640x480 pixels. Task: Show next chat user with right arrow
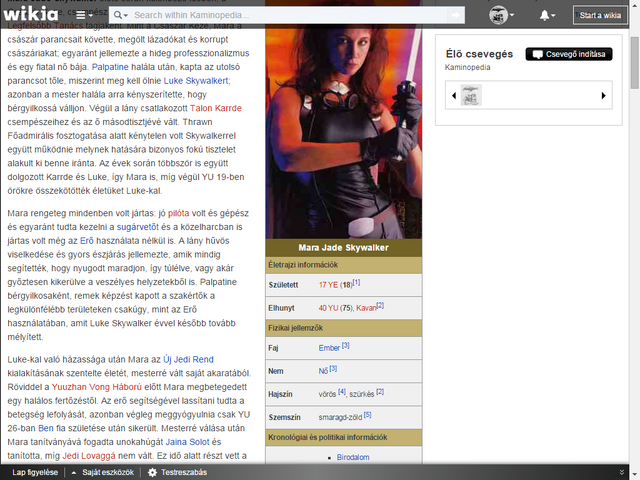(x=603, y=96)
